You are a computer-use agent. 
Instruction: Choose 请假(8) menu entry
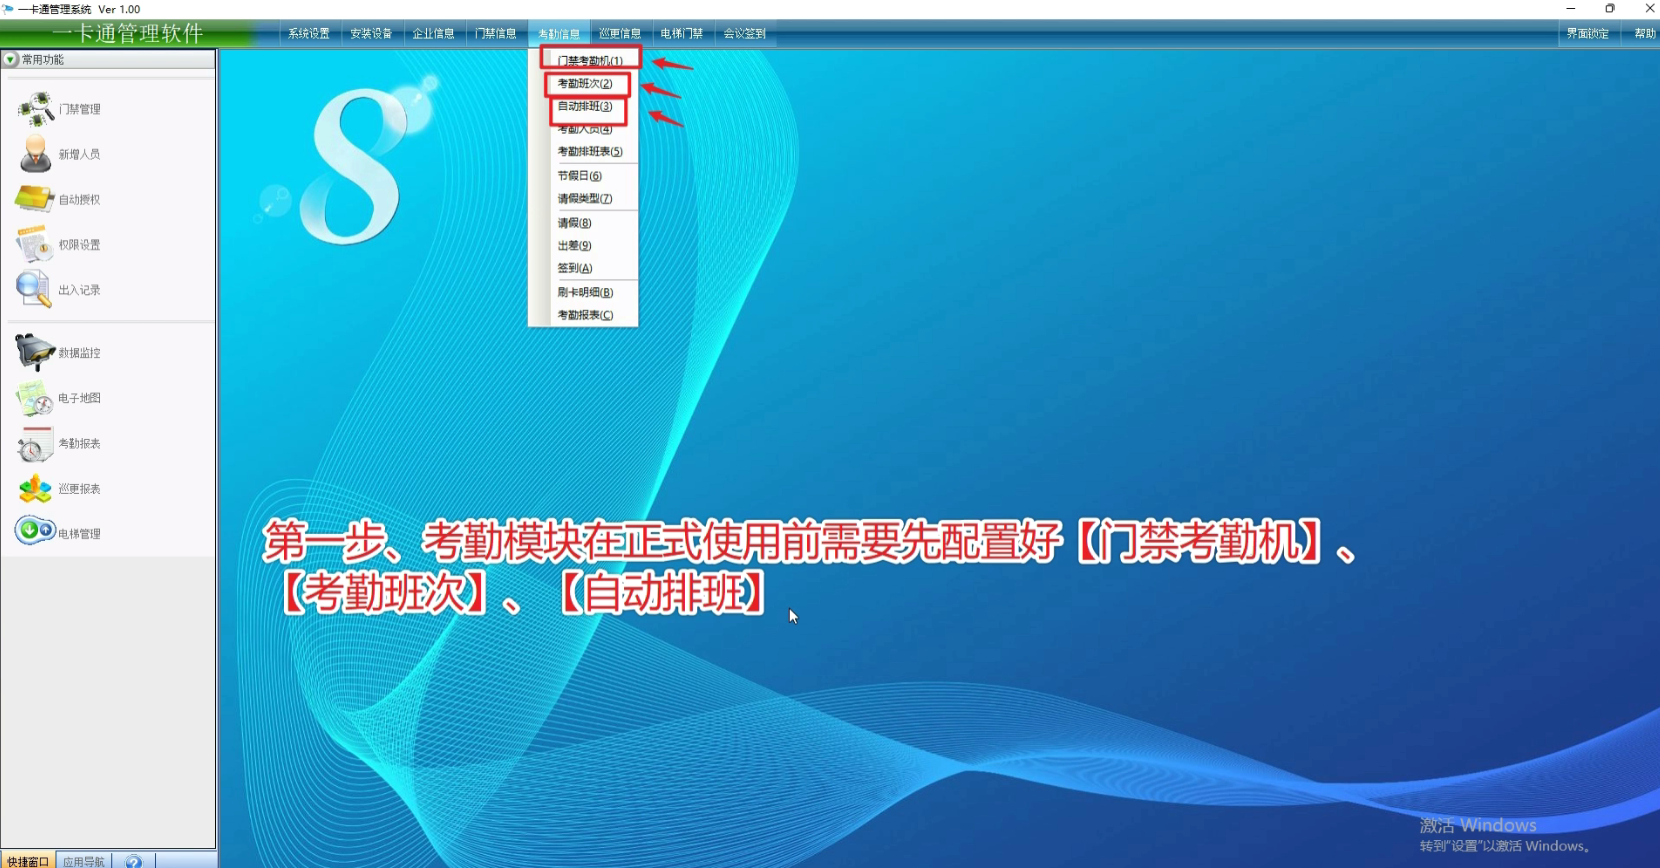pos(575,222)
